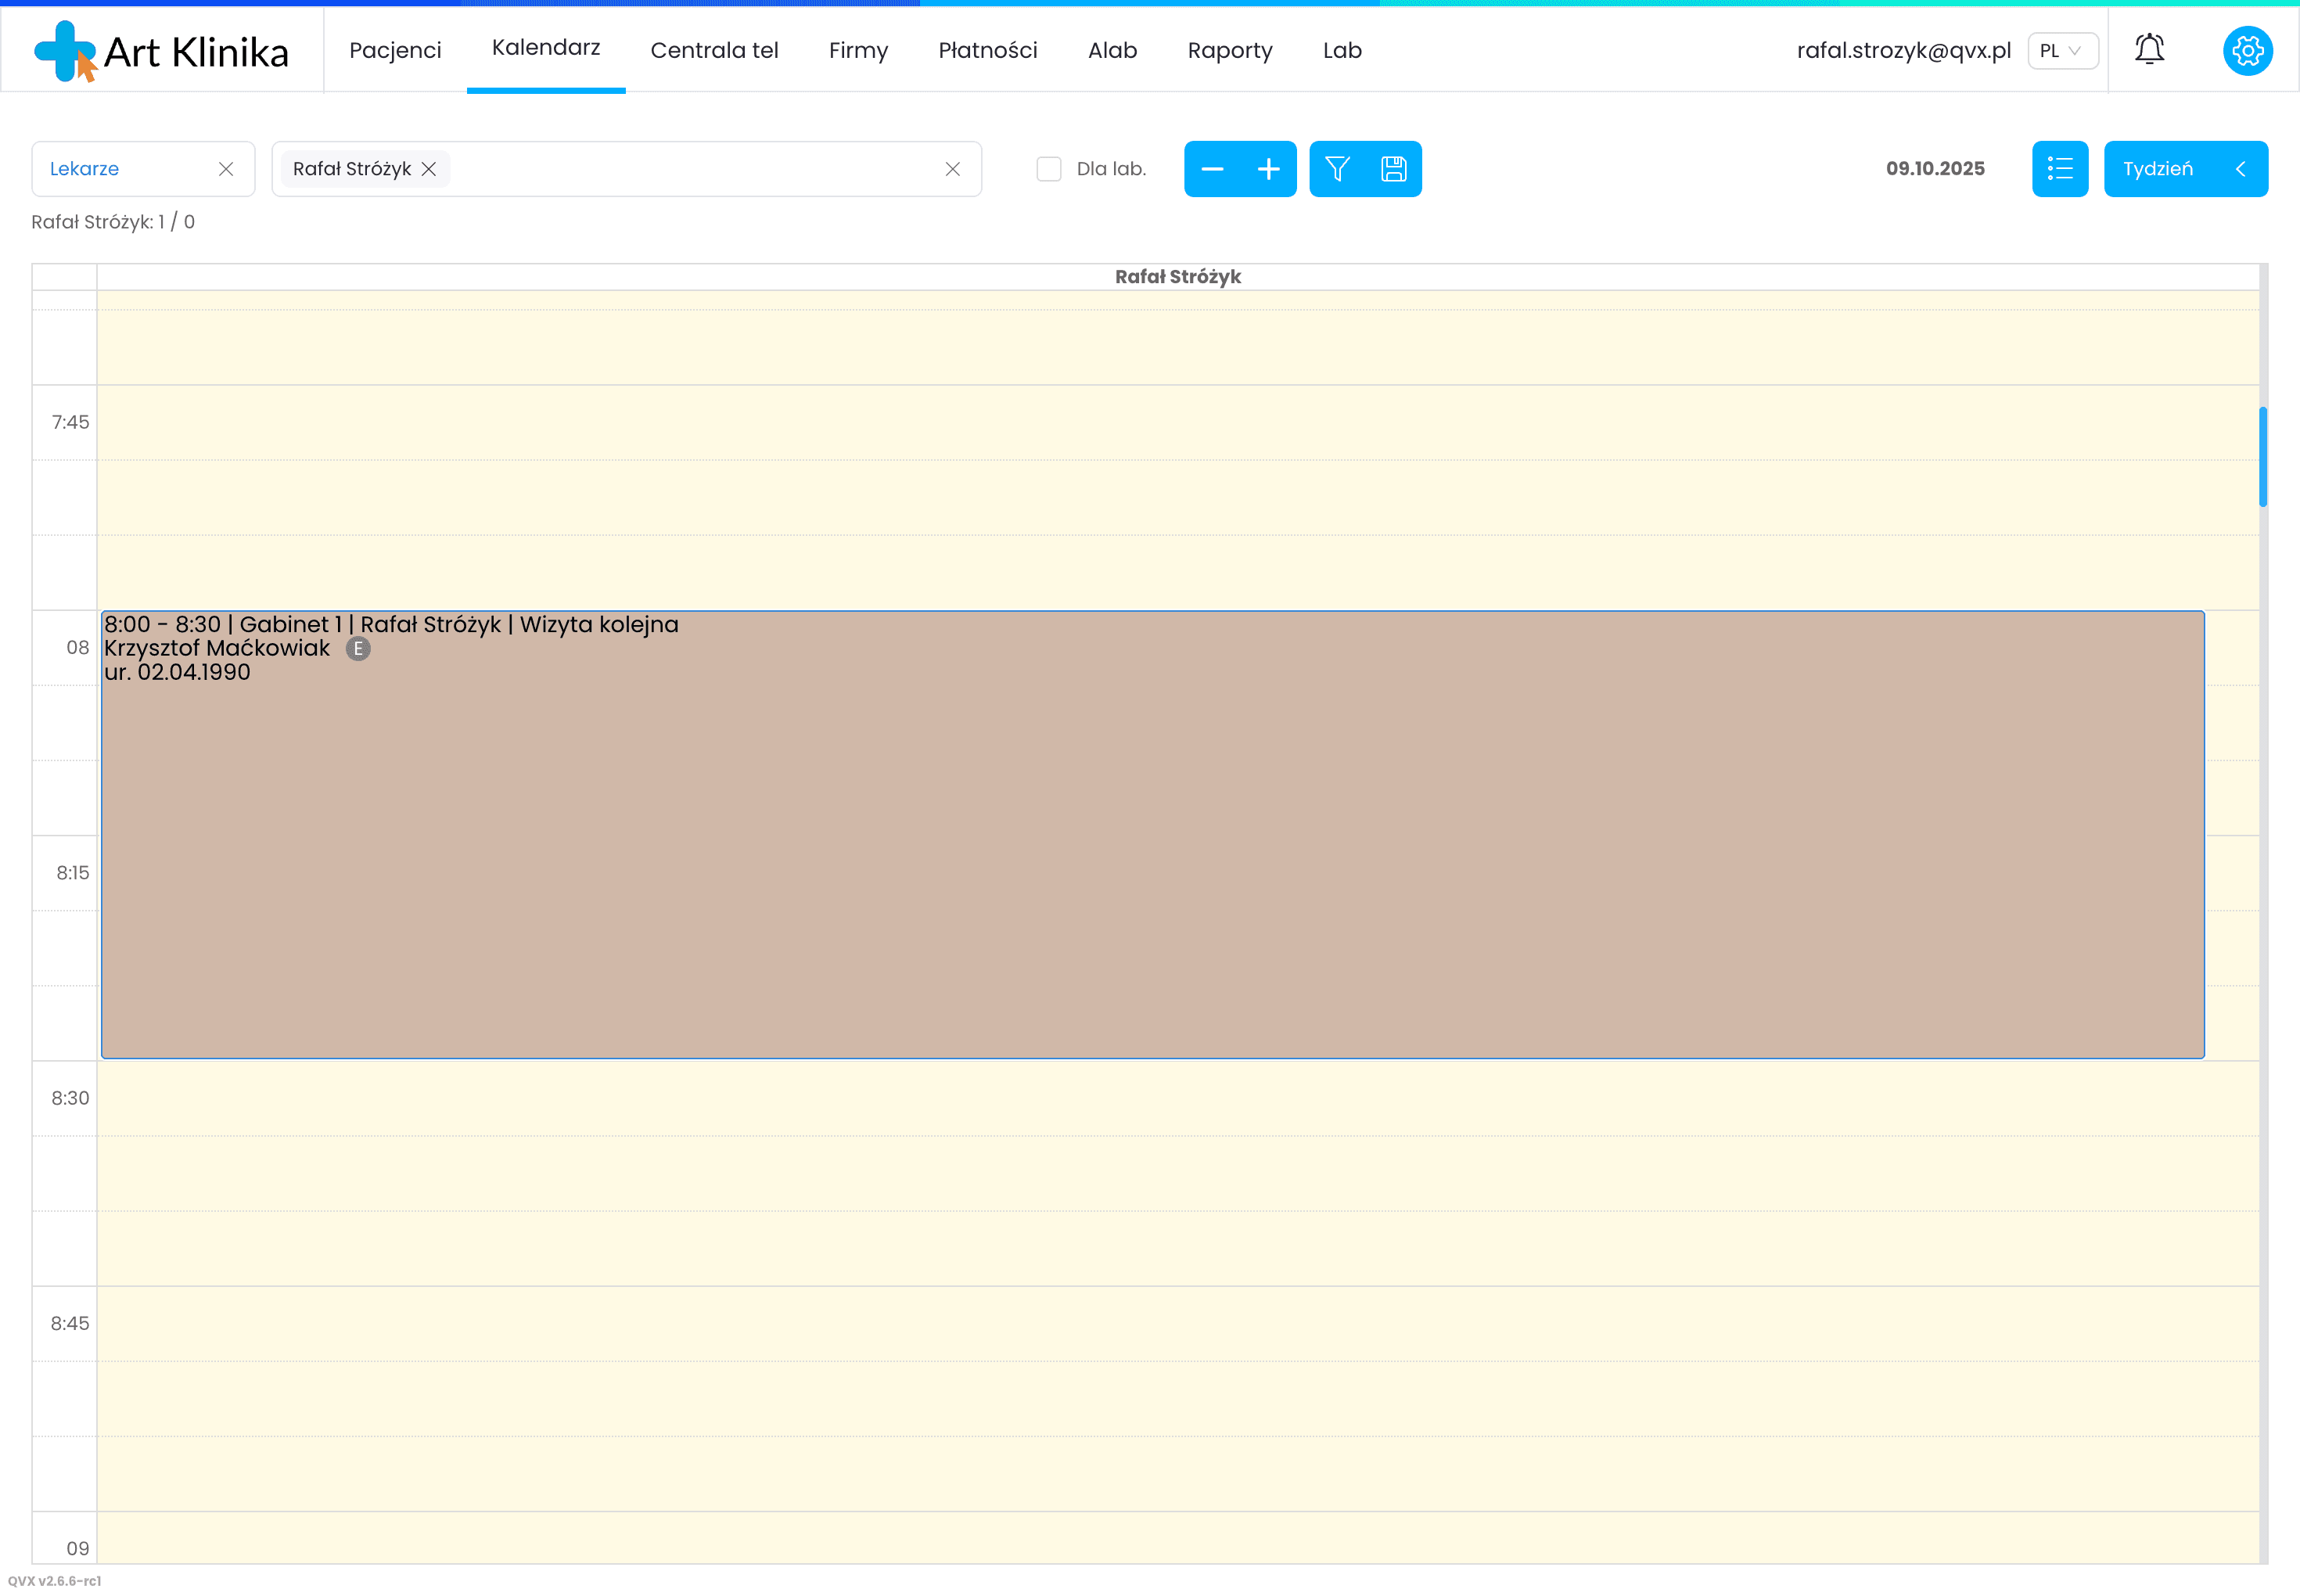Expand the Tydzień view selector

pos(2185,169)
